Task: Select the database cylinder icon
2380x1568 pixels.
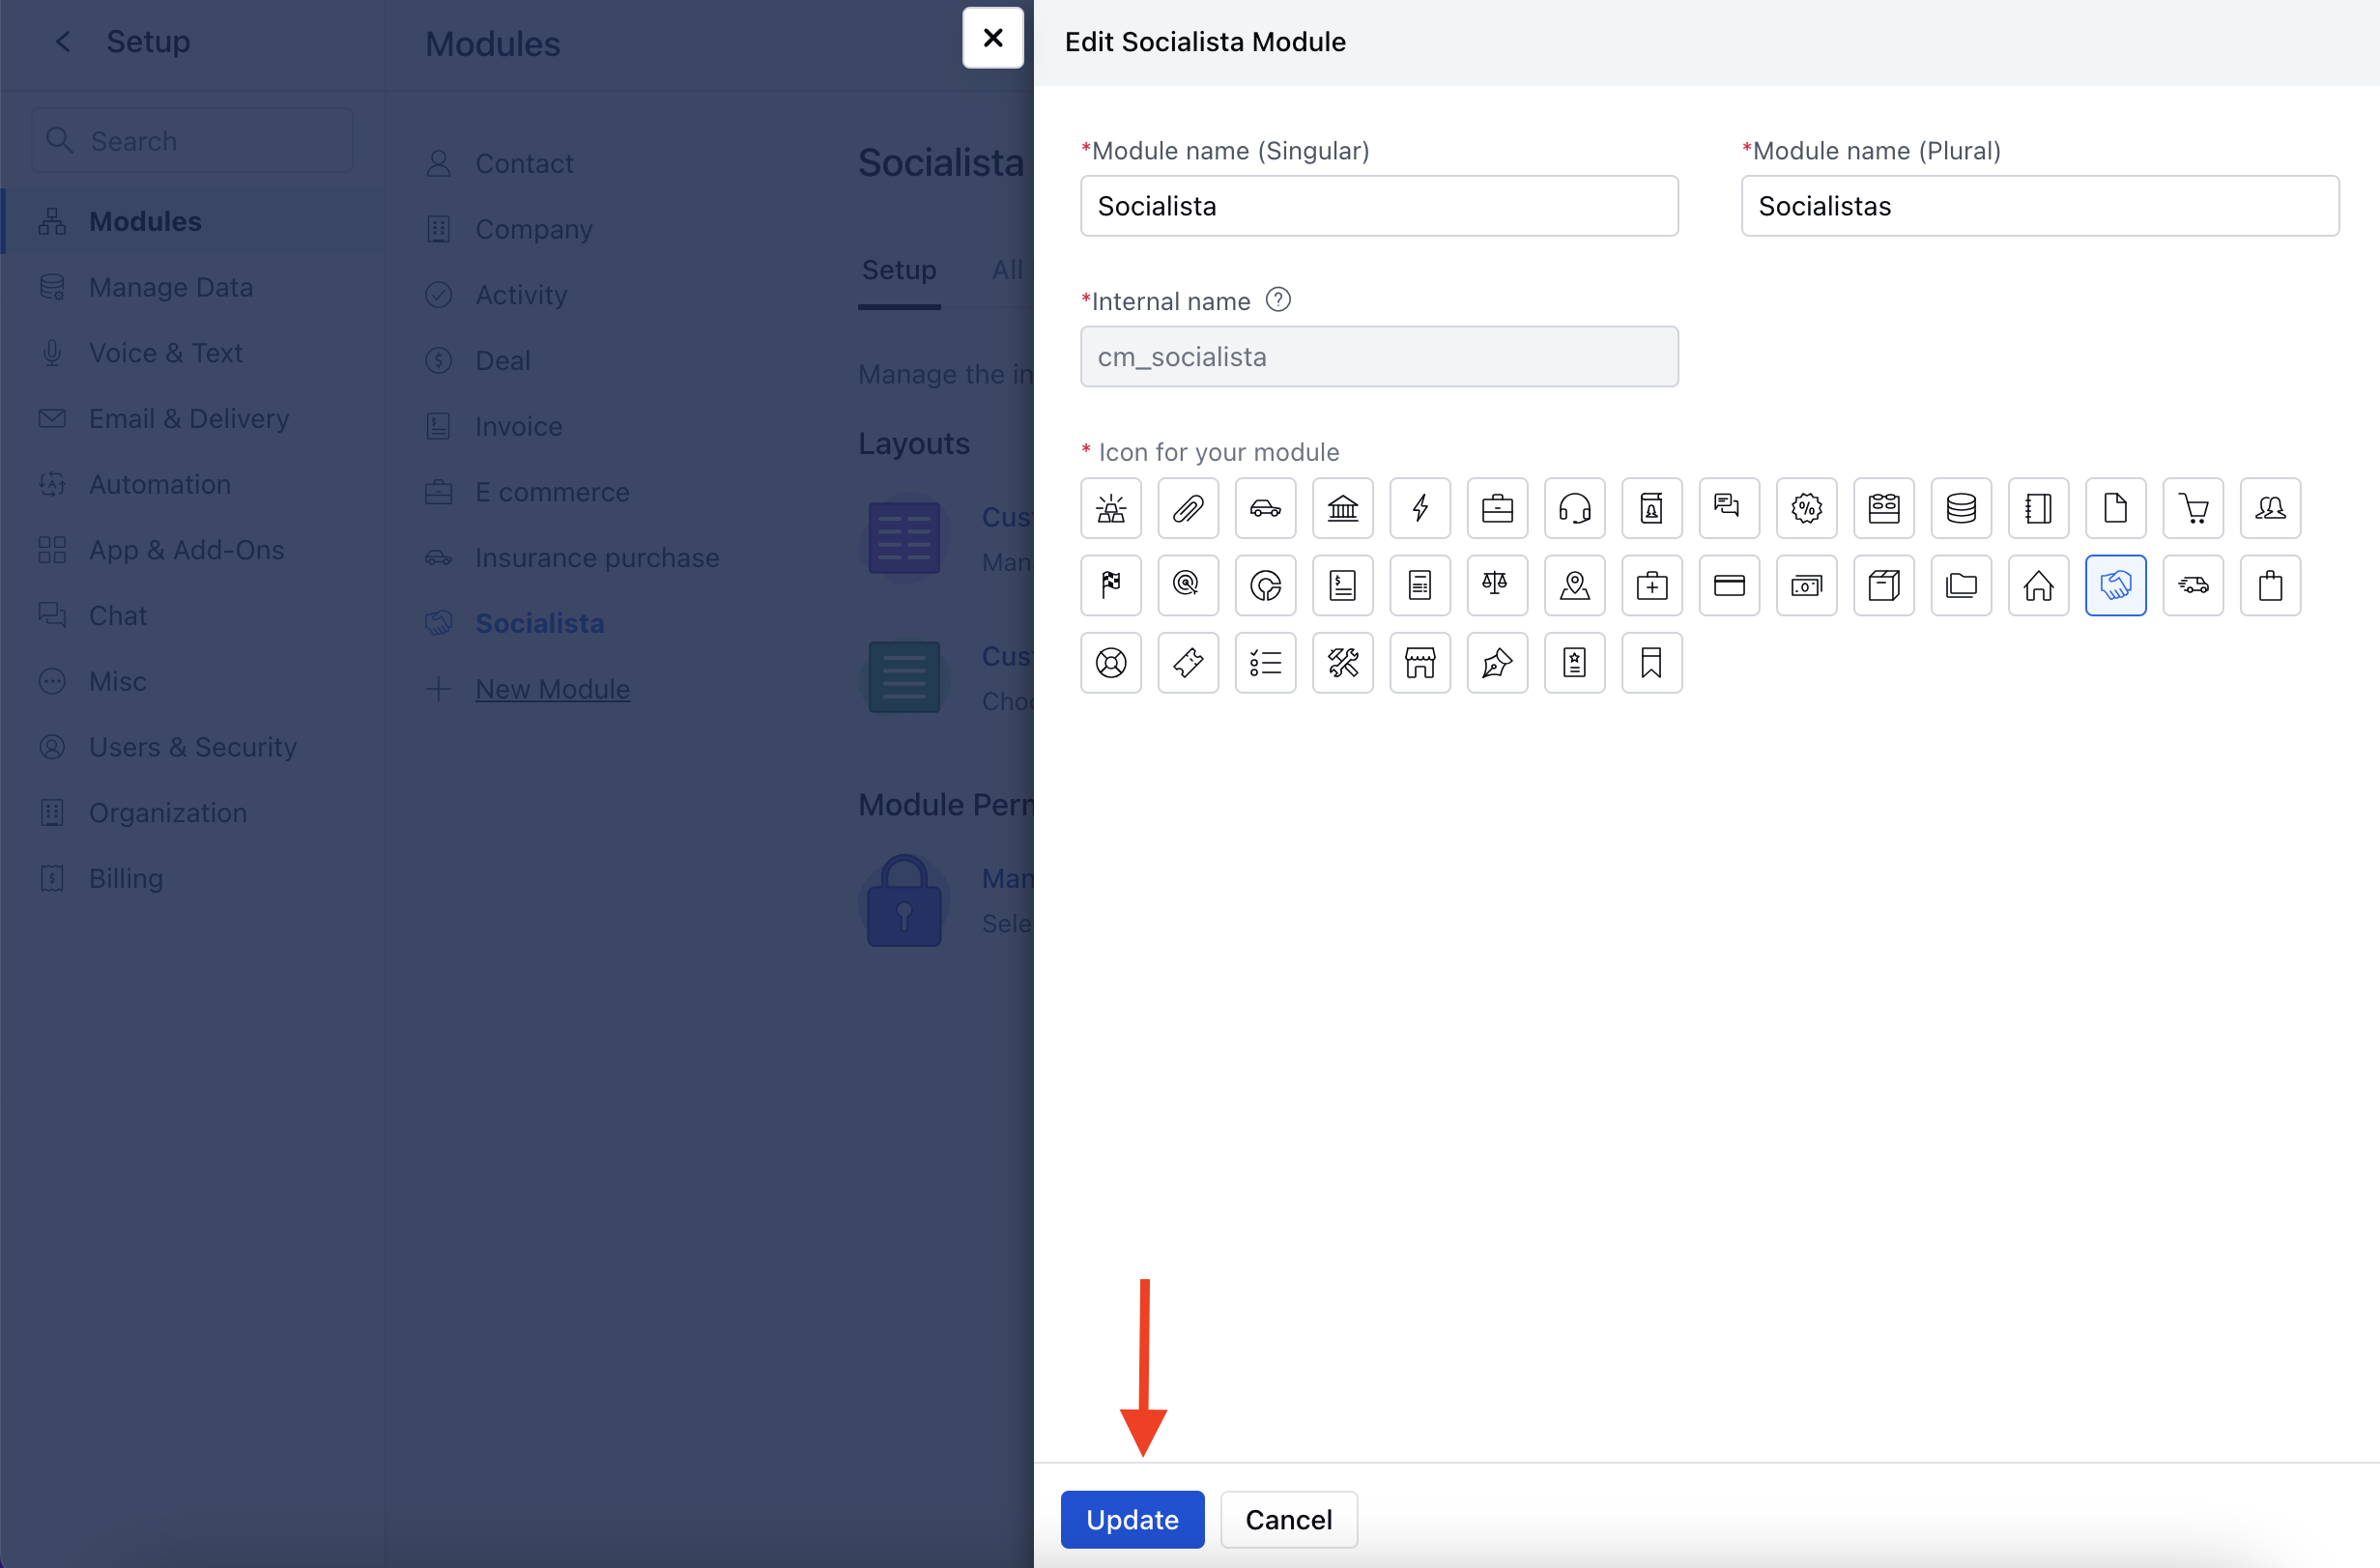Action: pos(1961,508)
